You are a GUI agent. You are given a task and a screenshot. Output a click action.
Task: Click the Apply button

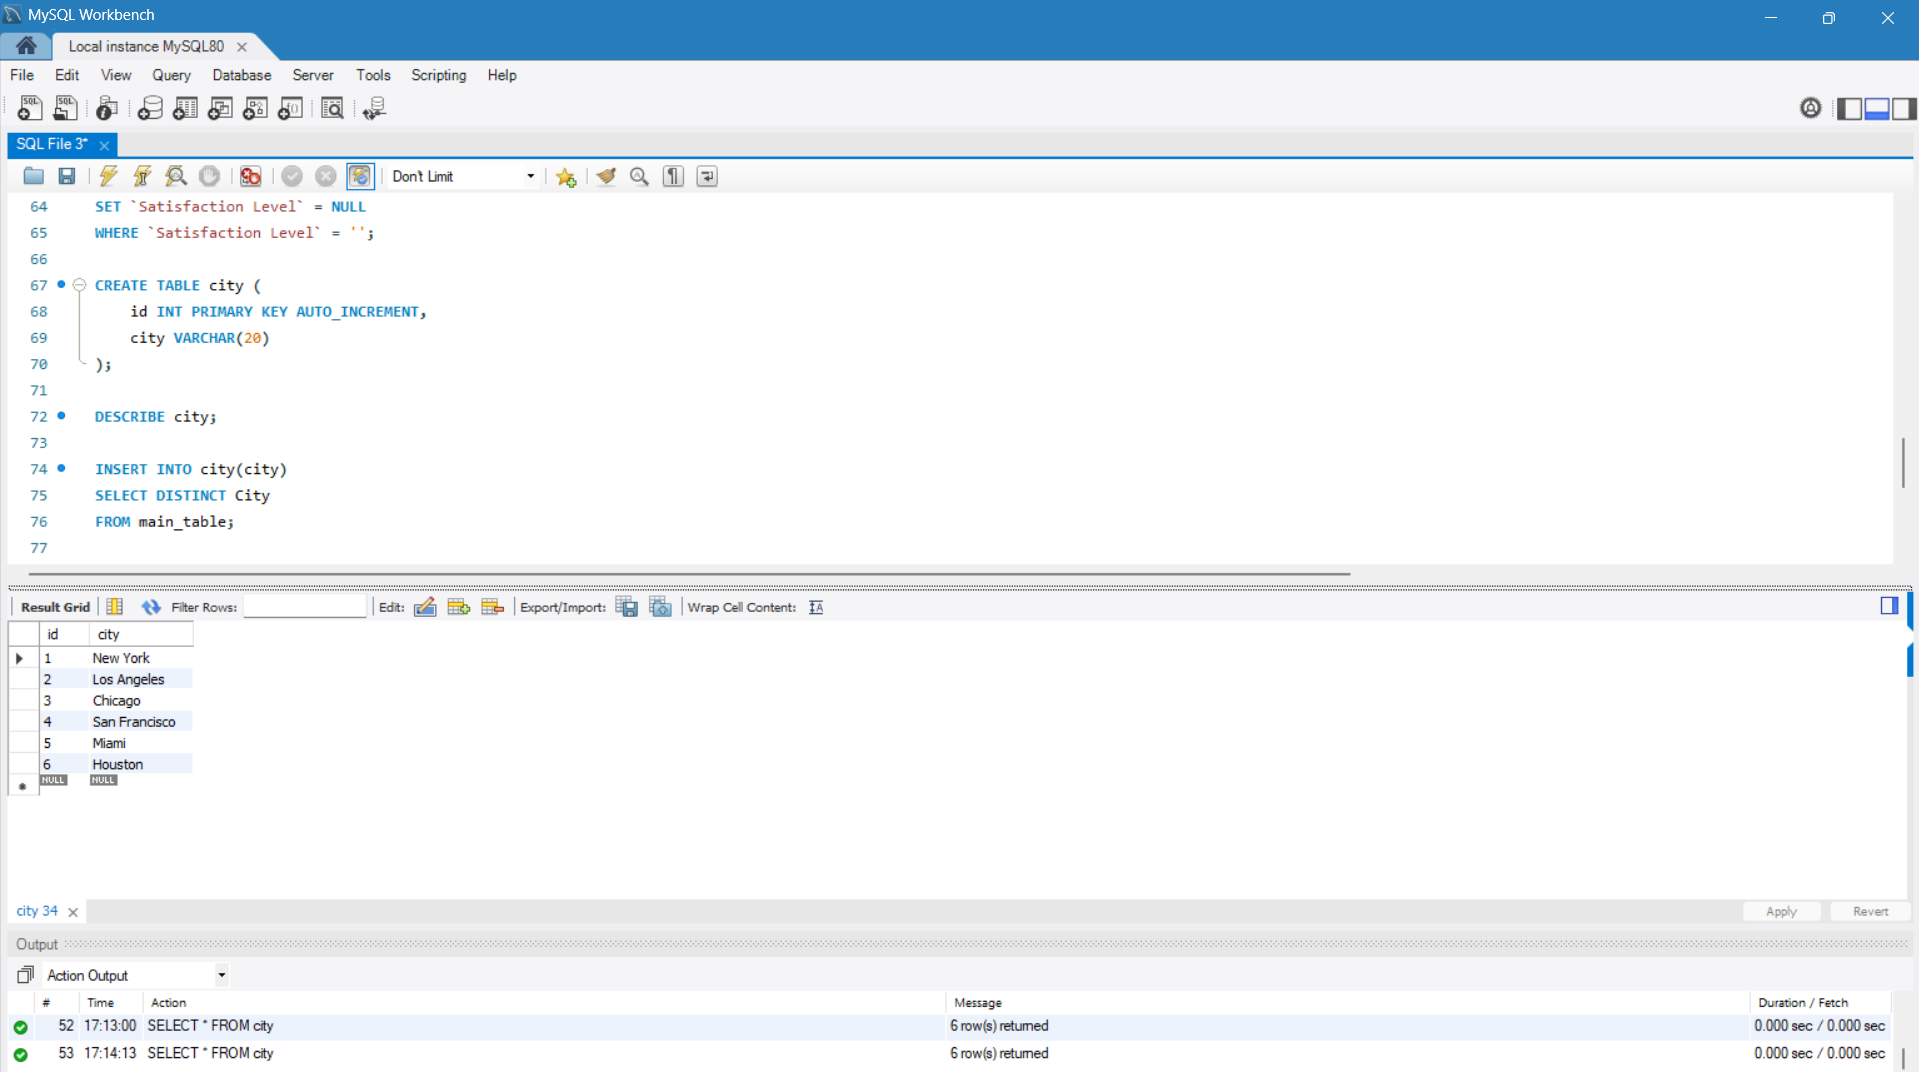coord(1781,911)
